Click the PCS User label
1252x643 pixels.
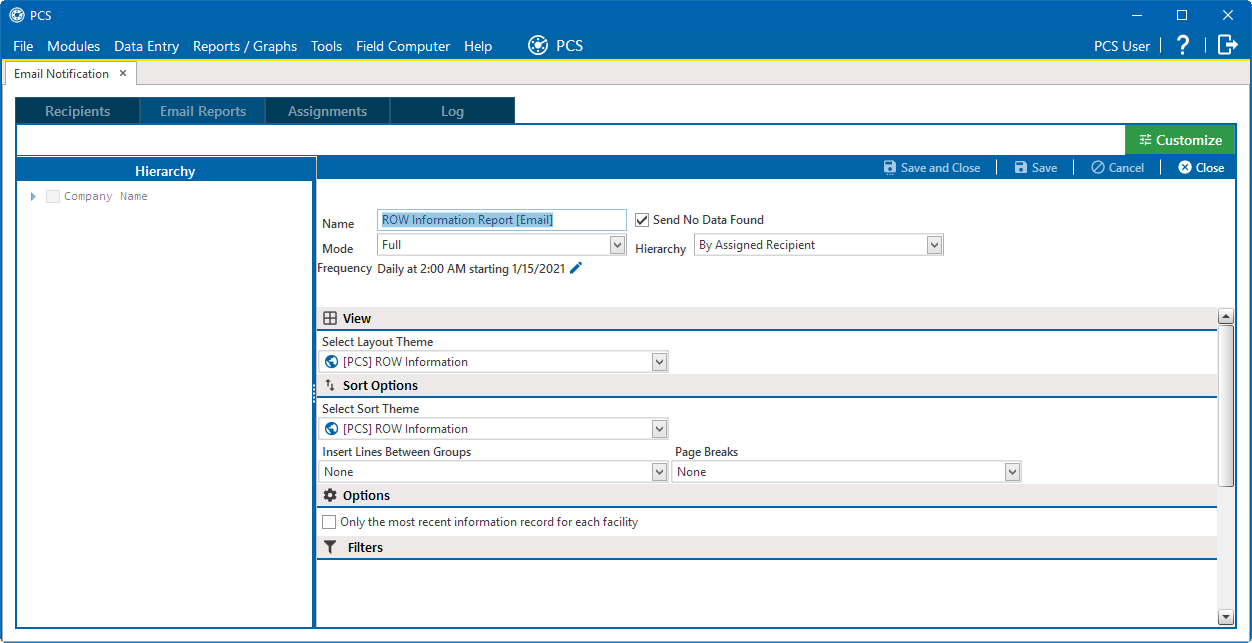1122,46
